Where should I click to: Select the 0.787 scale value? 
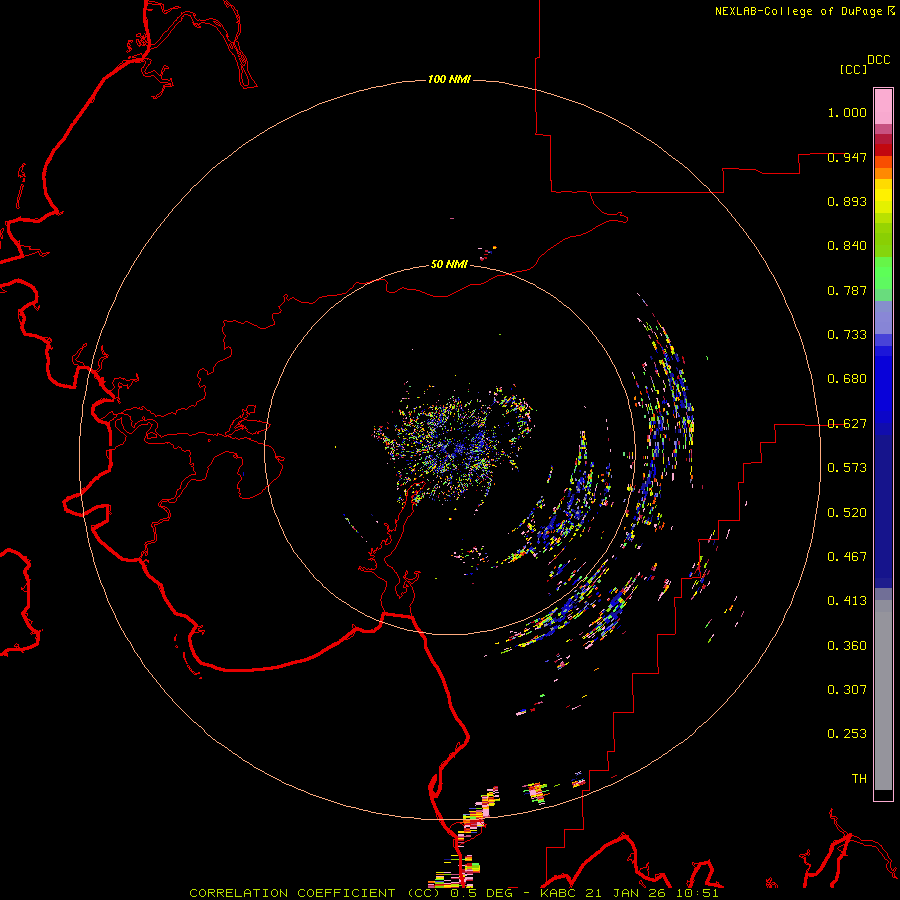coord(847,290)
